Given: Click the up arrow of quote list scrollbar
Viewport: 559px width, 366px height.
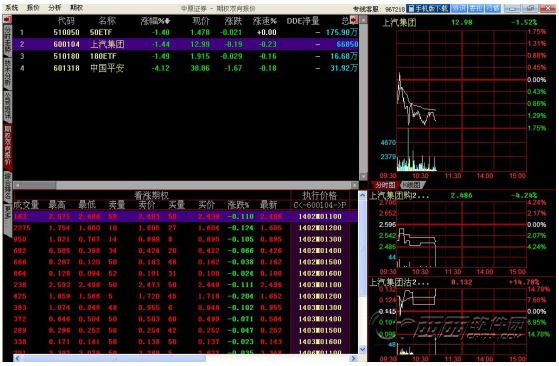Looking at the screenshot, I should (x=363, y=20).
